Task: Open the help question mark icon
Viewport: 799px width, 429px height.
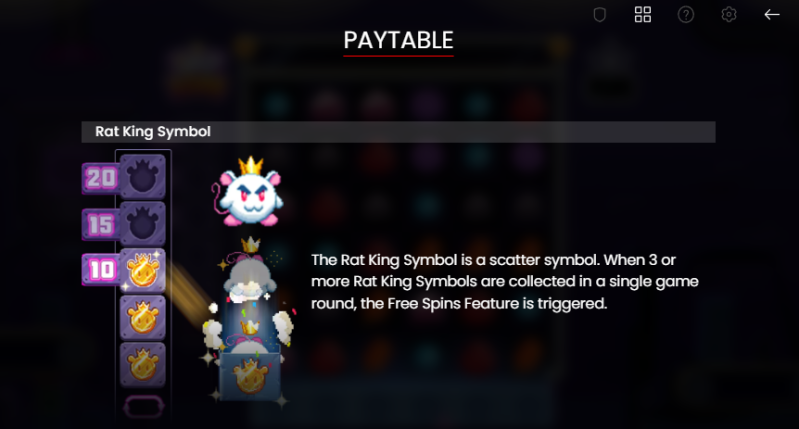Action: tap(685, 15)
